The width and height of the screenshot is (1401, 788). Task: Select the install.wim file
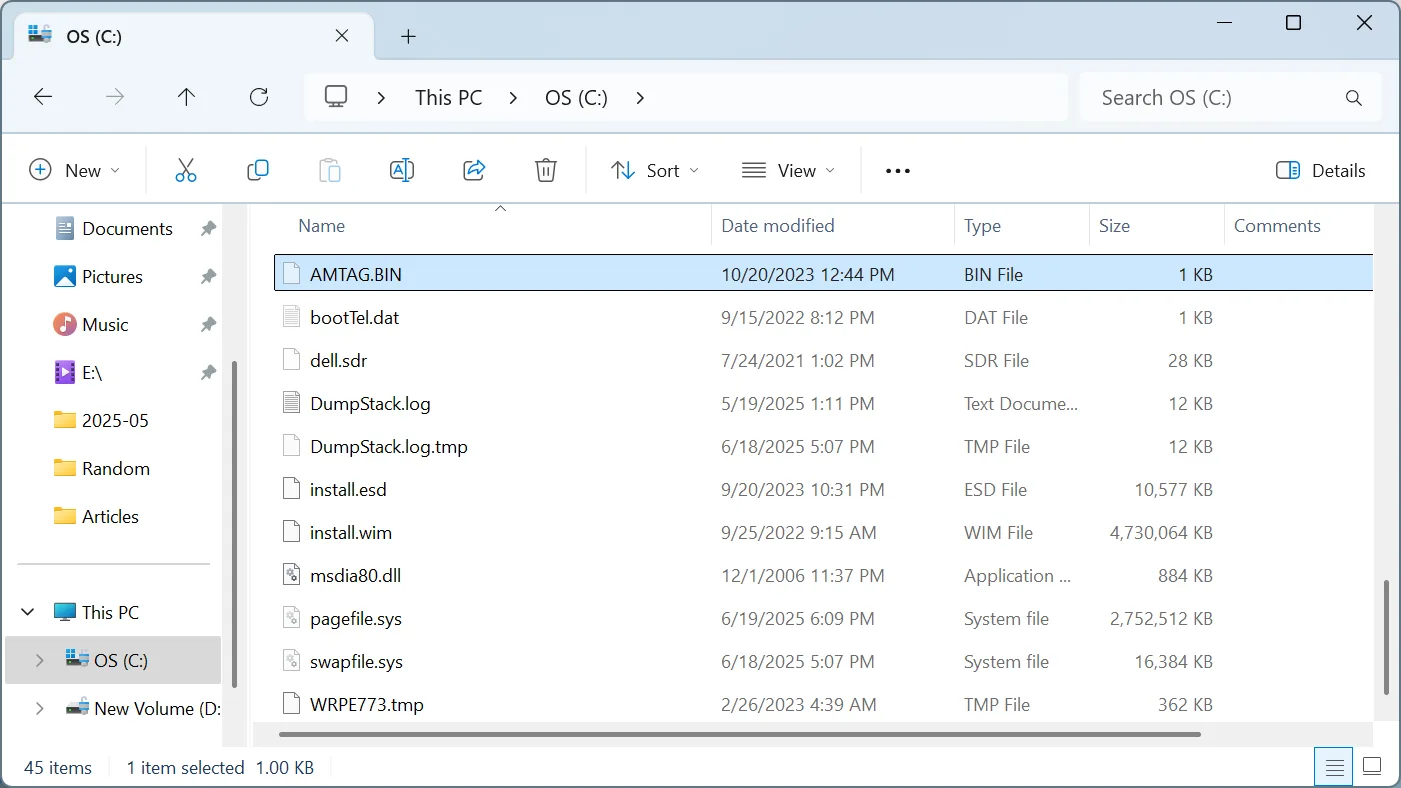823,533
